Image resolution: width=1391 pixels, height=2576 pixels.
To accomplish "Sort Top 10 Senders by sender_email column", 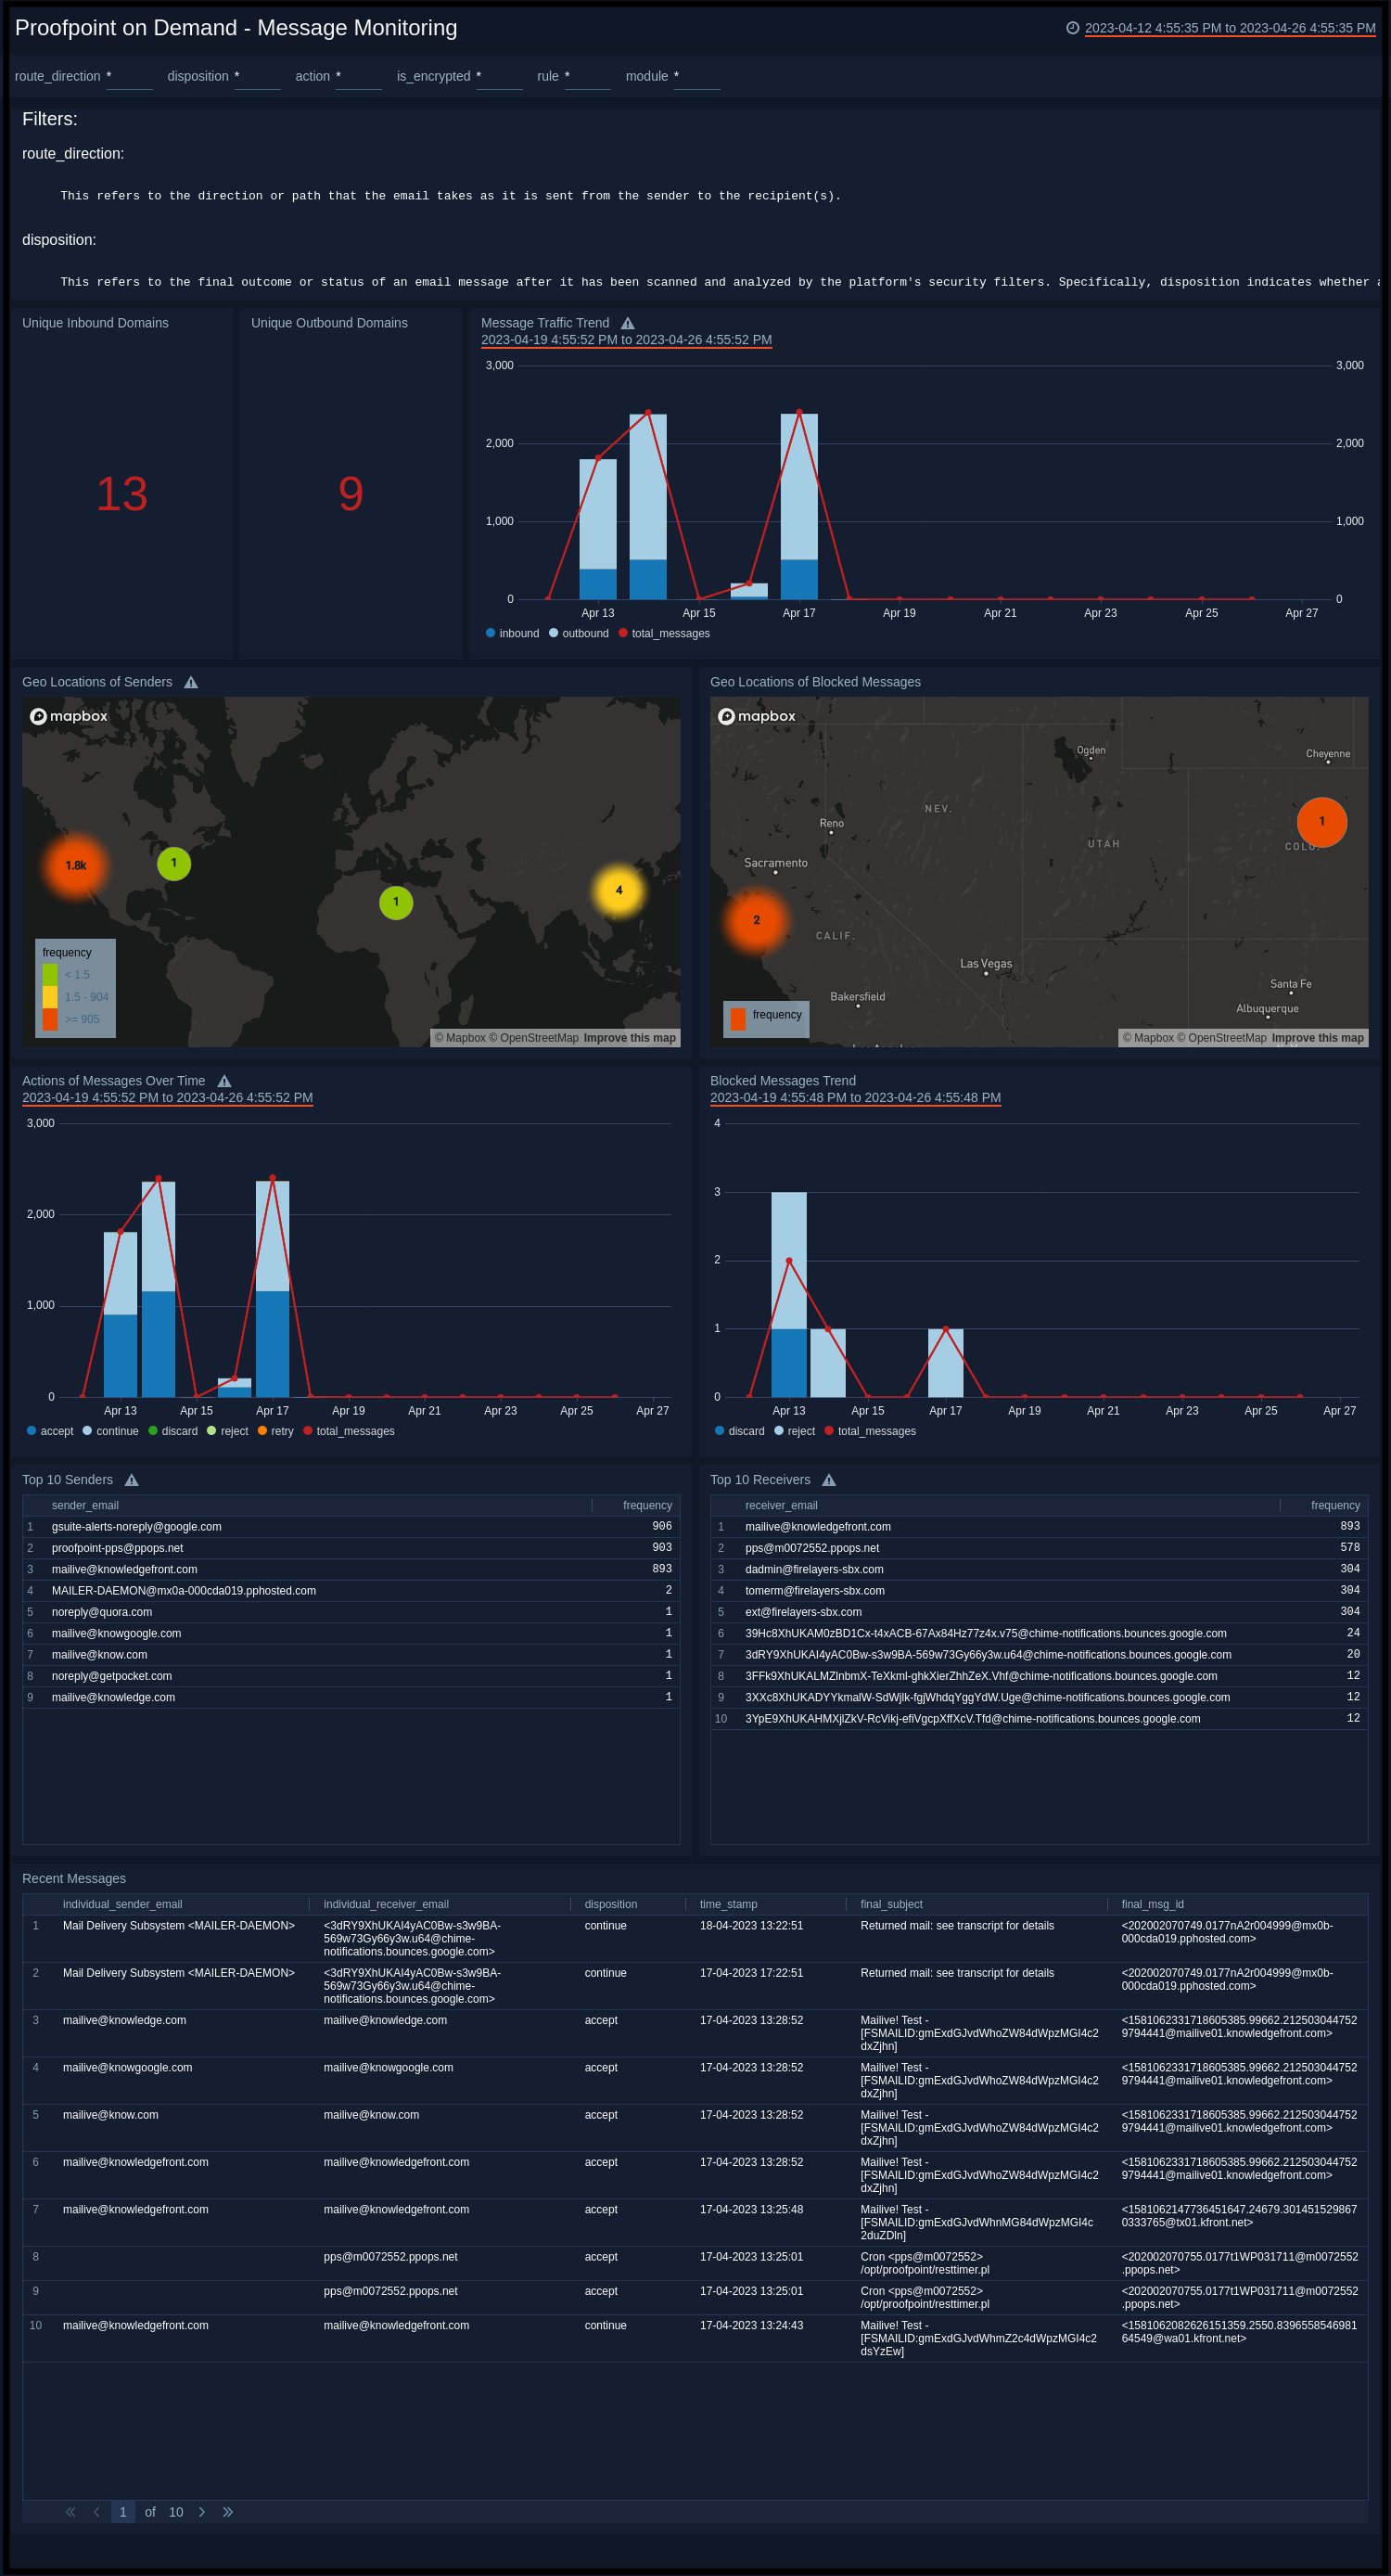I will 85,1505.
